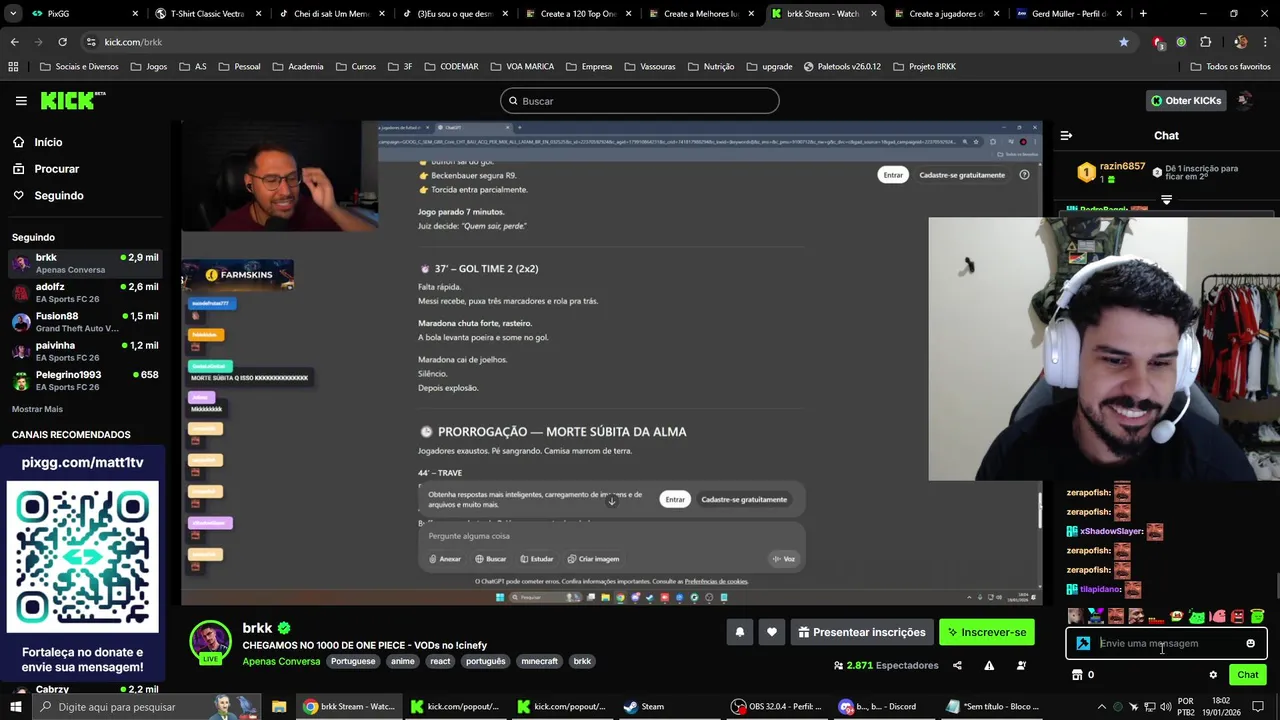The width and height of the screenshot is (1280, 720).
Task: Open the chat identity badge icon
Action: [1083, 643]
